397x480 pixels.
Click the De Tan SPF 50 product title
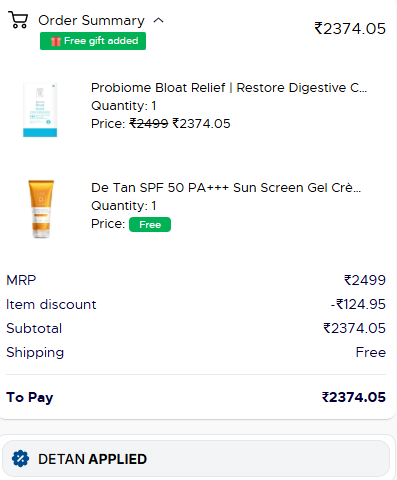click(x=226, y=188)
